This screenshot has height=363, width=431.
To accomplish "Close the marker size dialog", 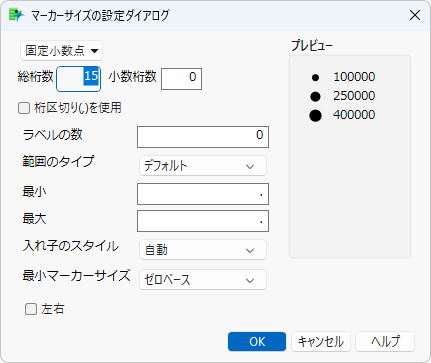I will click(415, 15).
